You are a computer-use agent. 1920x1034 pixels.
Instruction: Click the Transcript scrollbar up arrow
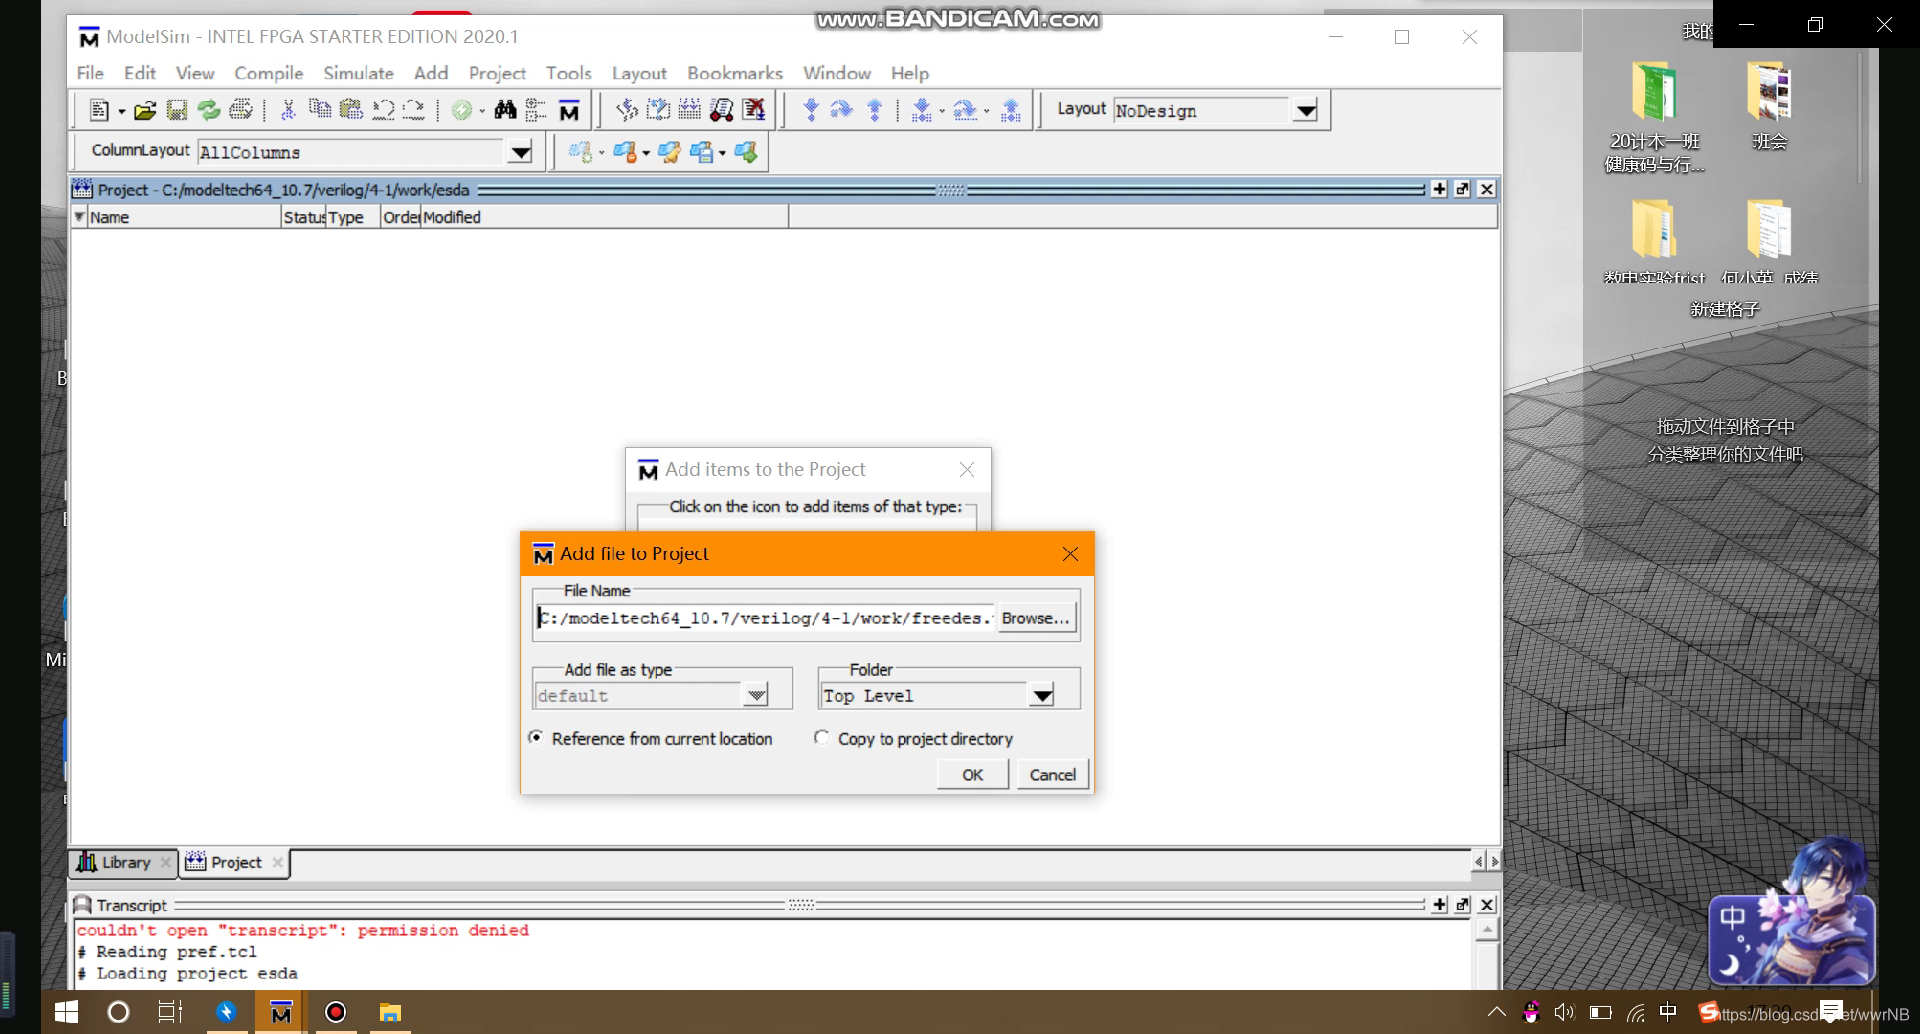pyautogui.click(x=1487, y=930)
